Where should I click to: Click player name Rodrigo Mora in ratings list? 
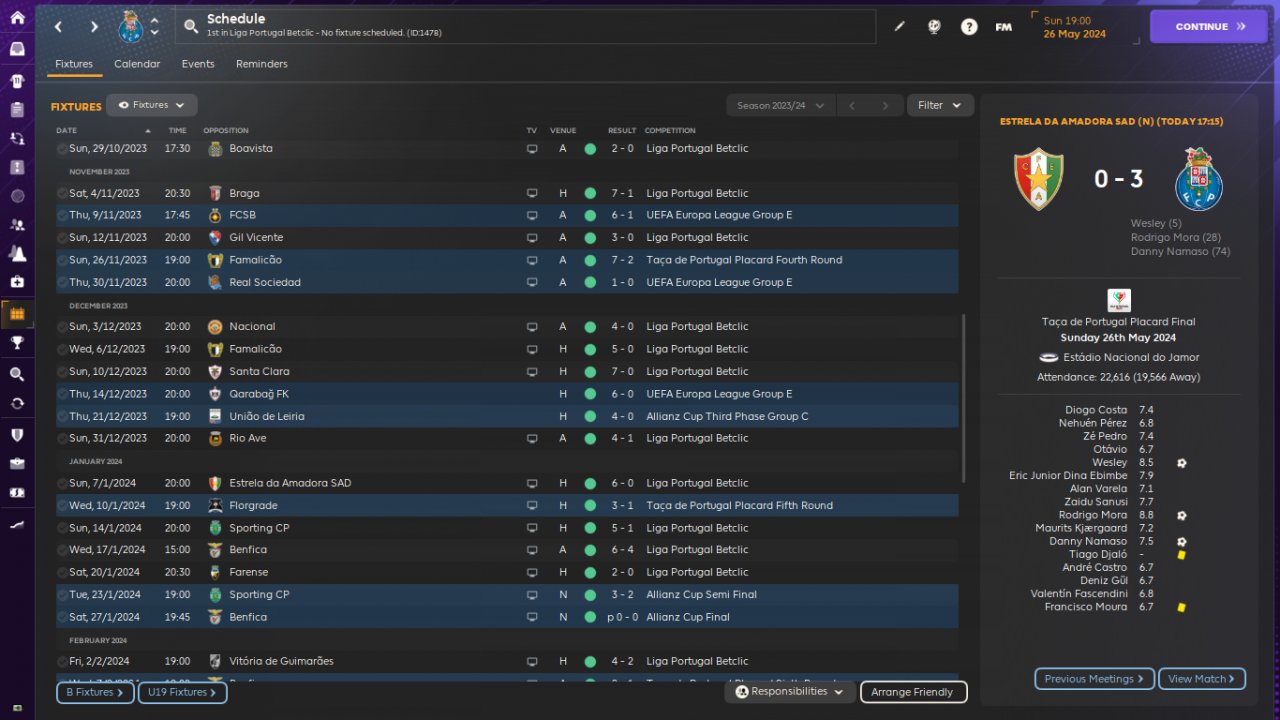coord(1093,516)
